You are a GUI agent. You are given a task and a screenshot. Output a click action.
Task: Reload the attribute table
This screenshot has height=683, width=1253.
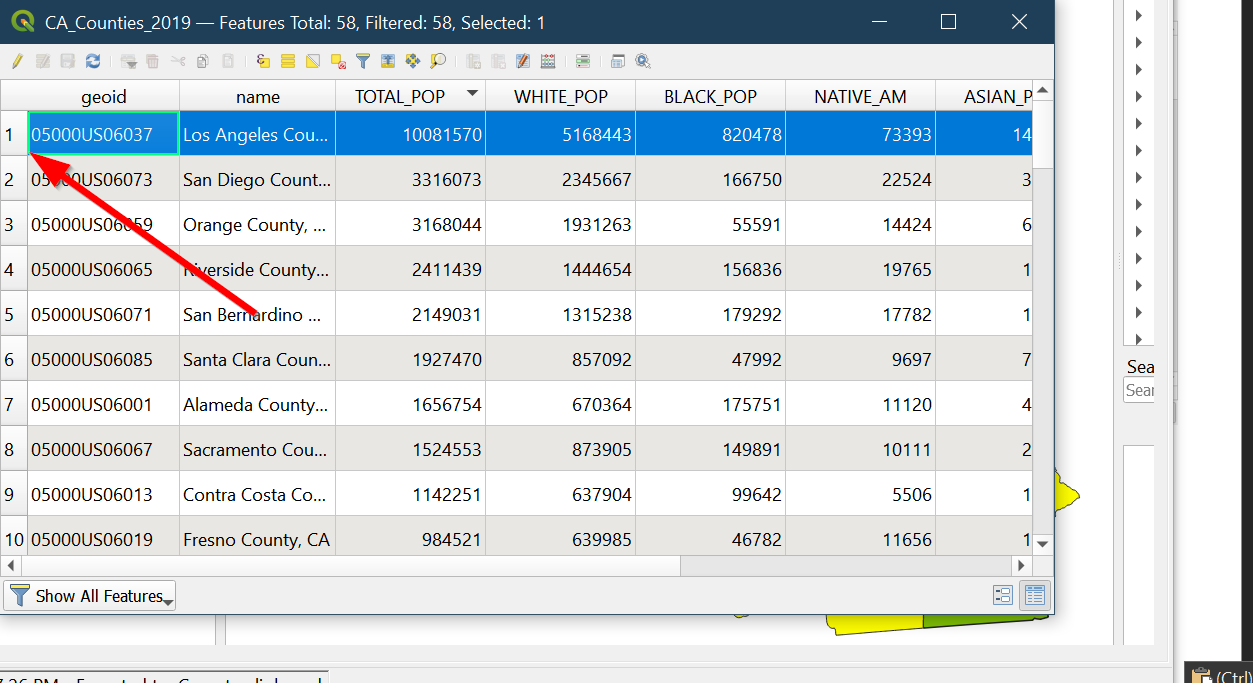[x=93, y=62]
